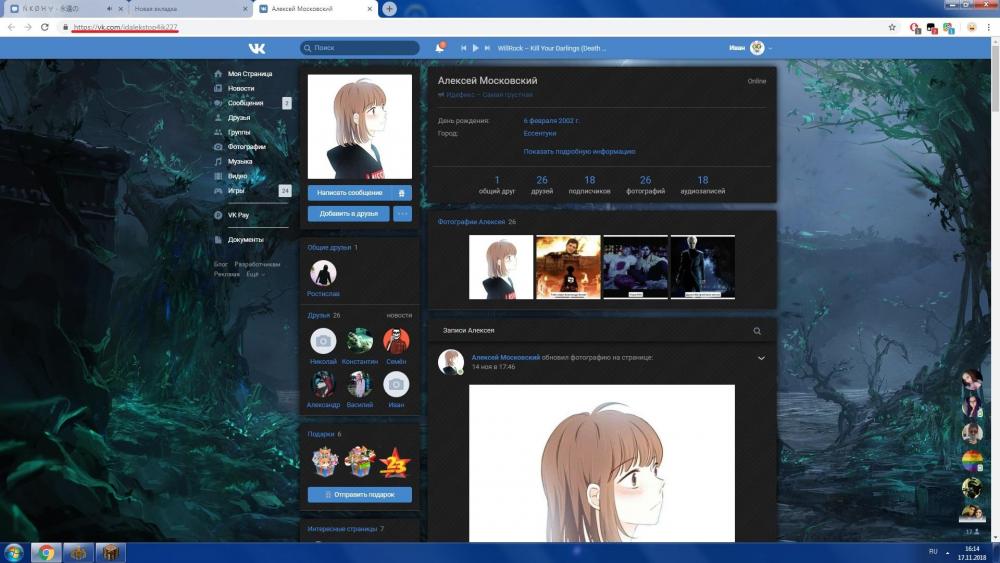Click the search icon in Записи Алексея
The width and height of the screenshot is (1000, 563).
coord(757,331)
